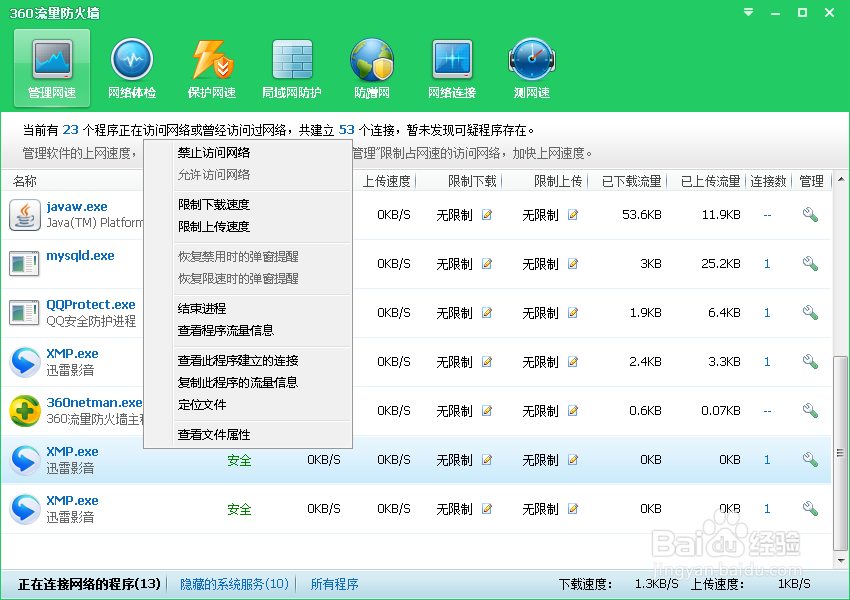Edit upload limit for 360netman.exe

pos(573,411)
